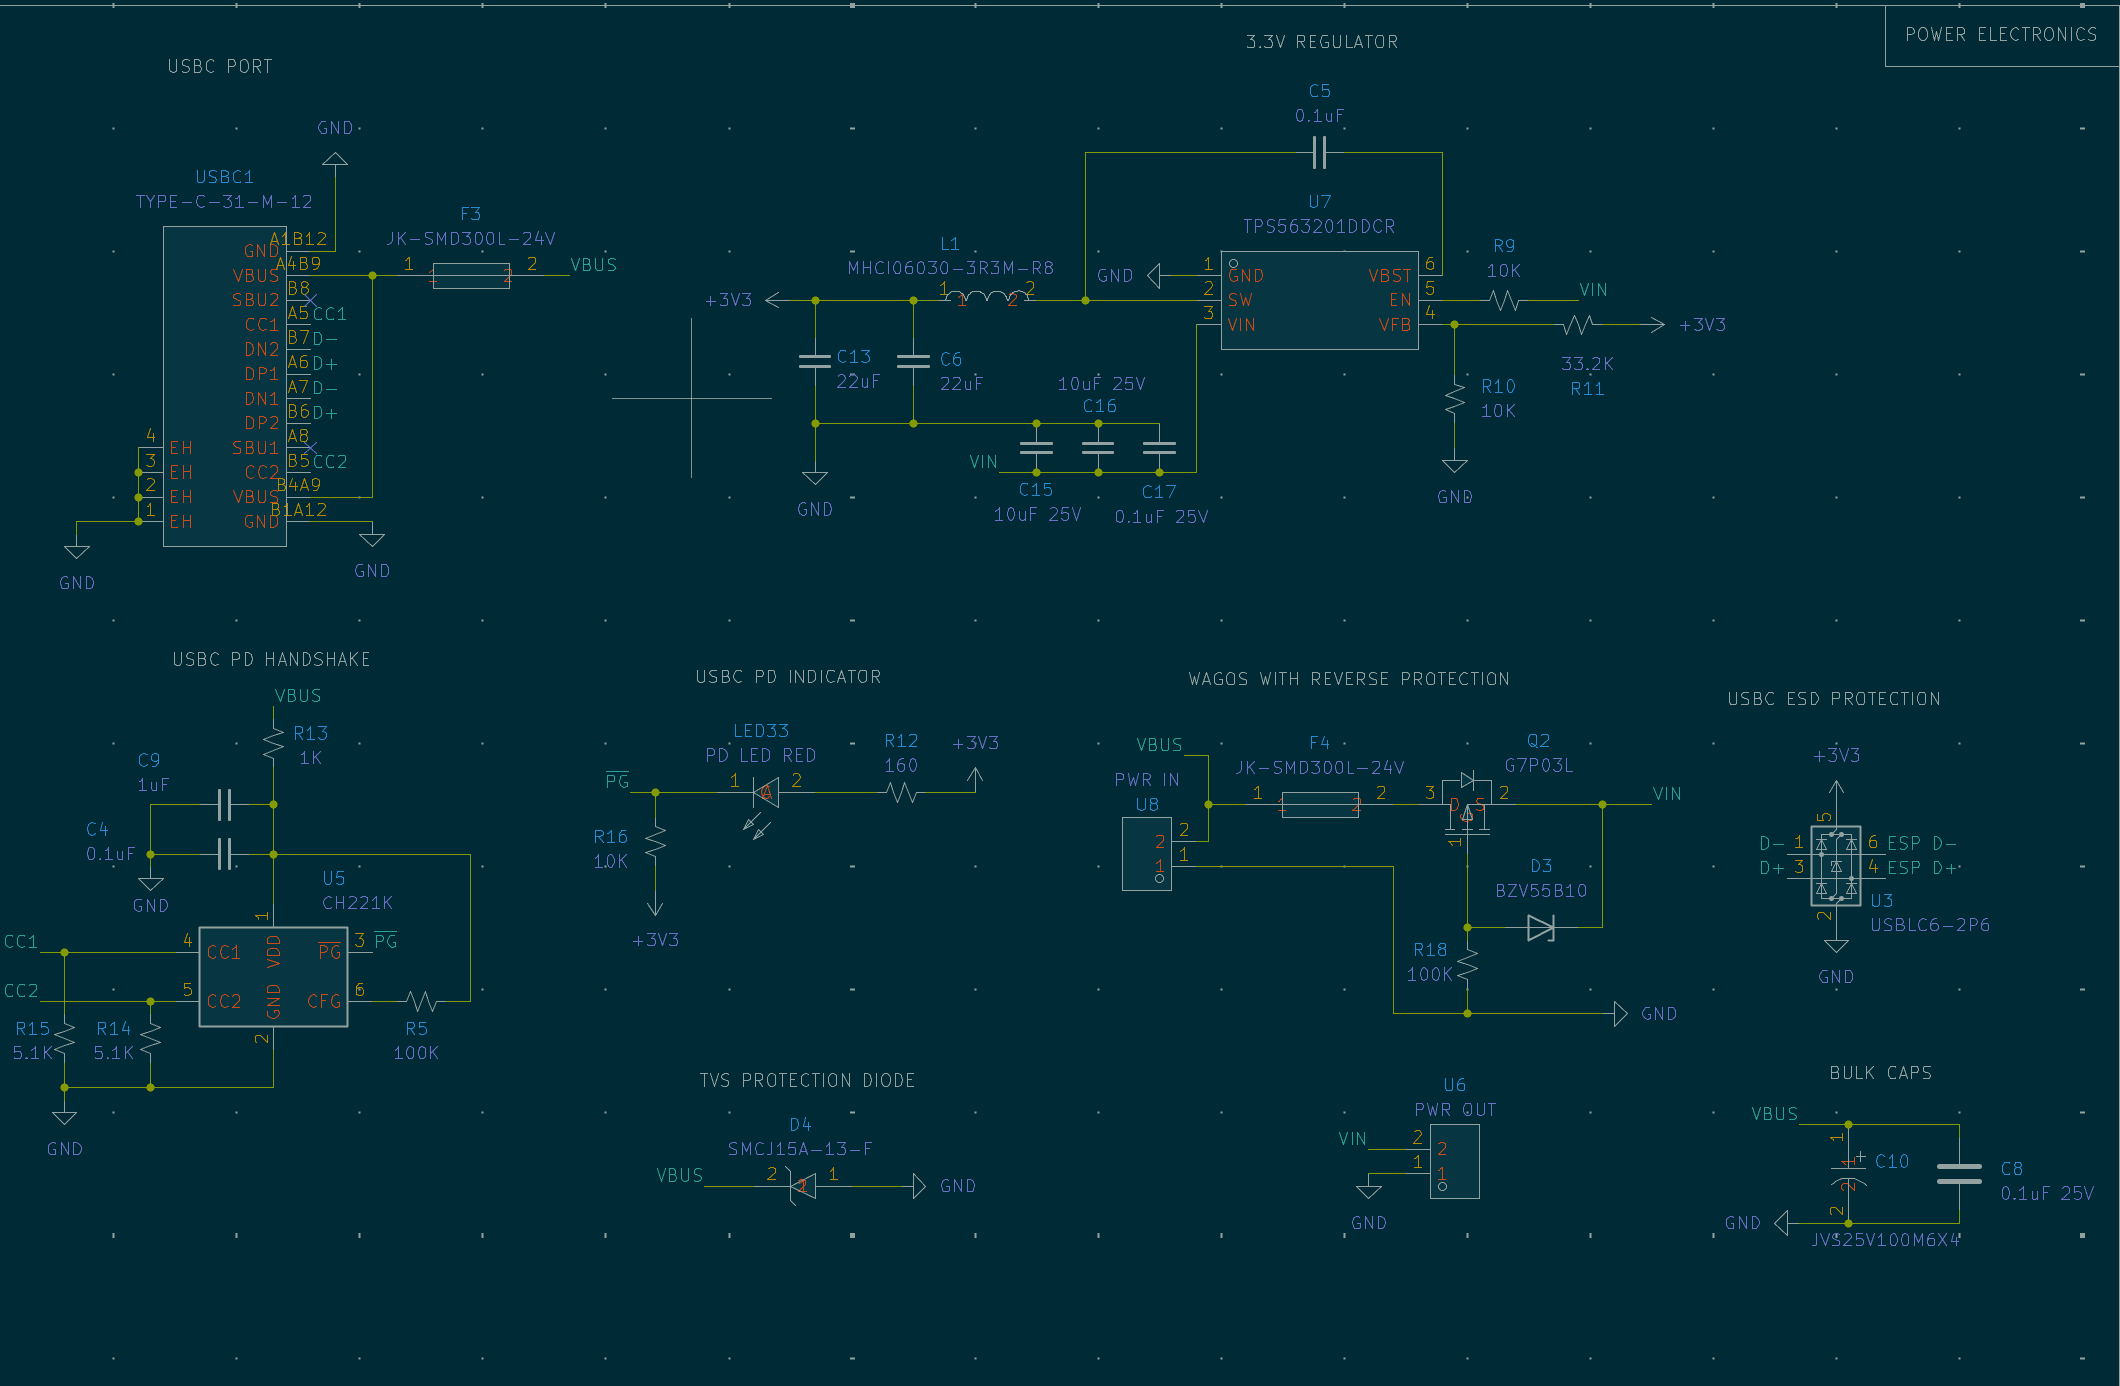Select the R16 10K resistor symbol
2120x1386 pixels.
(x=655, y=843)
